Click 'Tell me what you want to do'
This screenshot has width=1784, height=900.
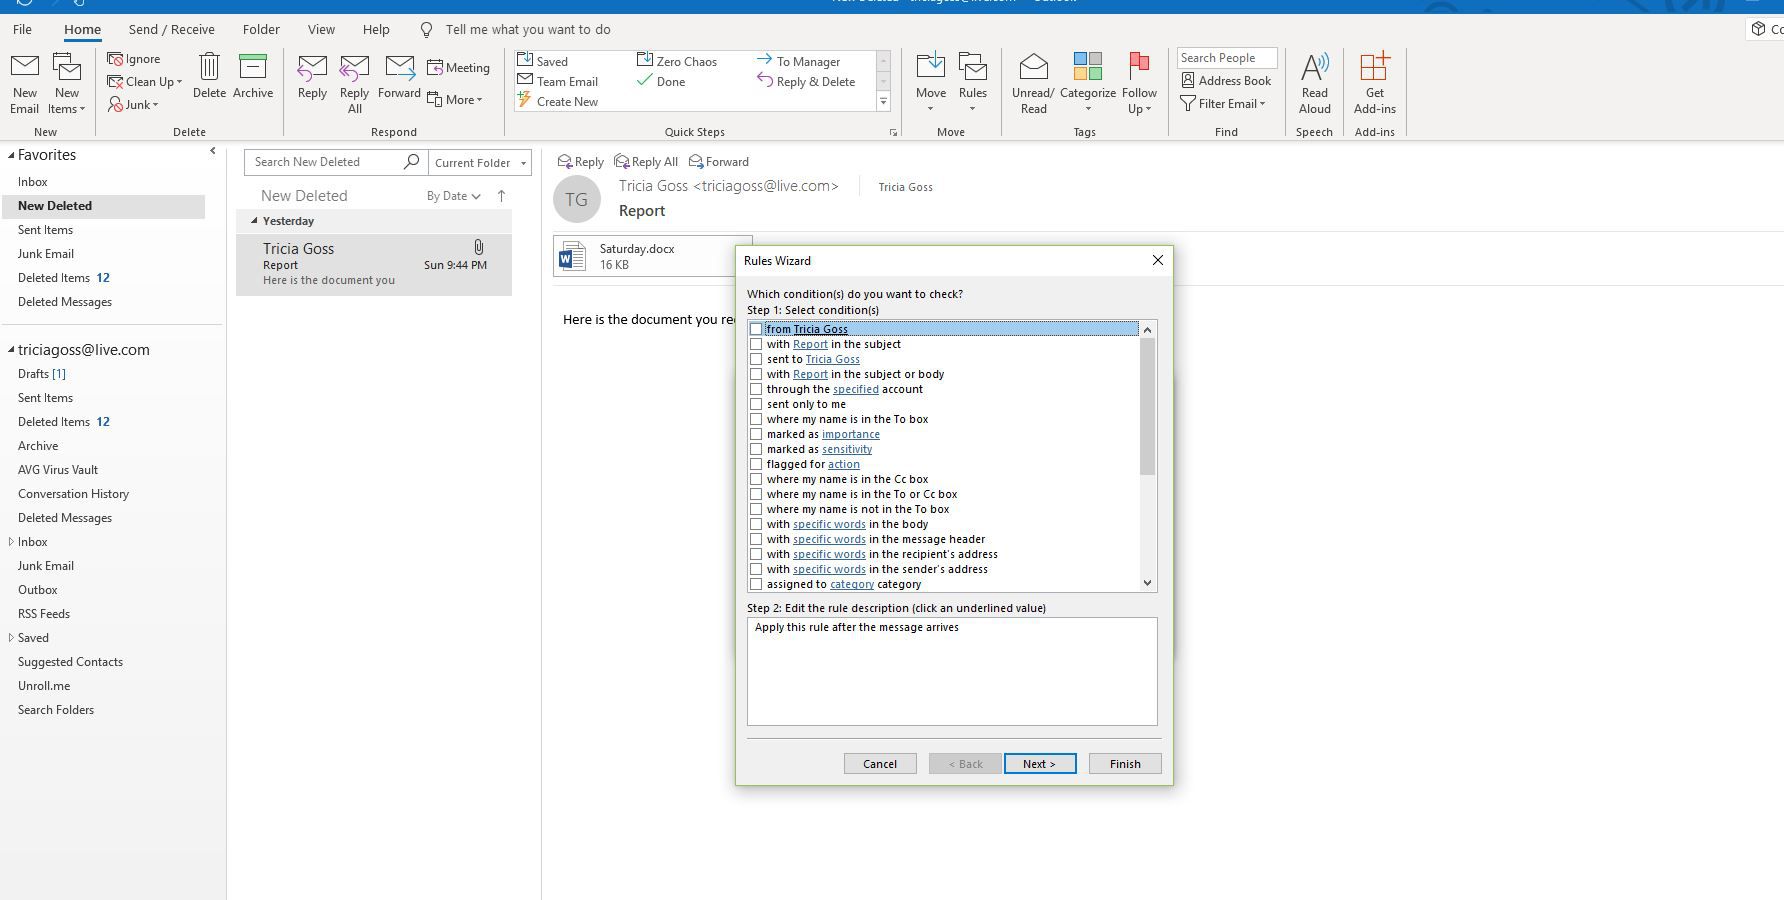[527, 30]
